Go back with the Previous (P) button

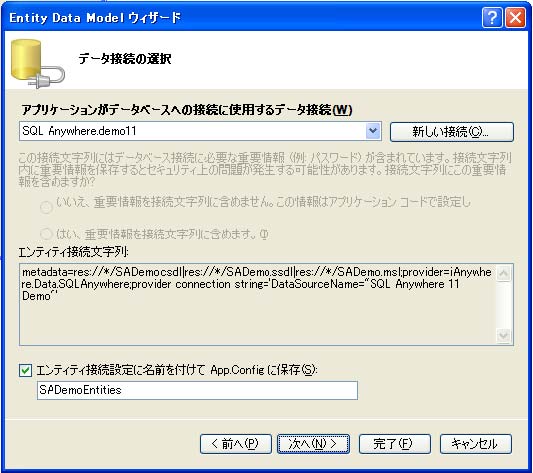point(236,444)
